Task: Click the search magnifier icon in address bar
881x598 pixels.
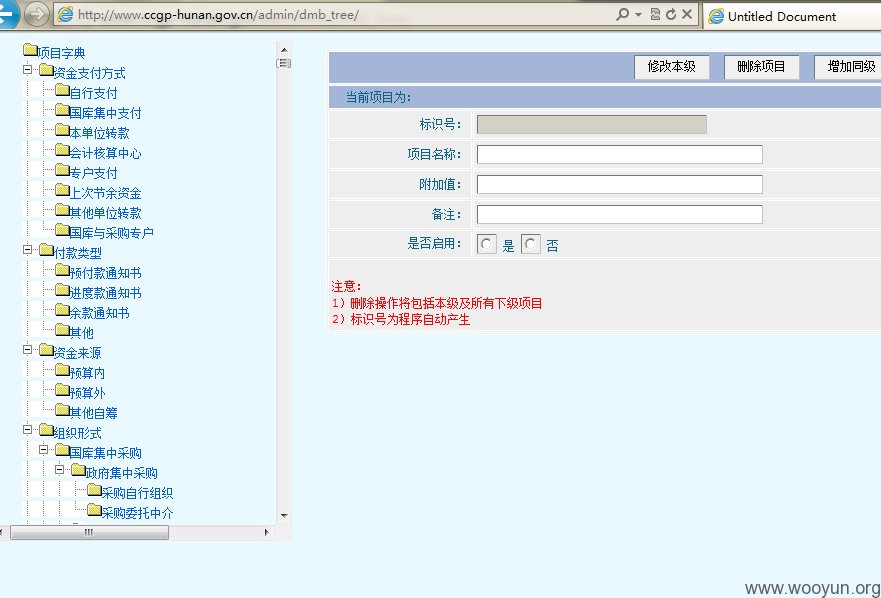Action: coord(622,15)
